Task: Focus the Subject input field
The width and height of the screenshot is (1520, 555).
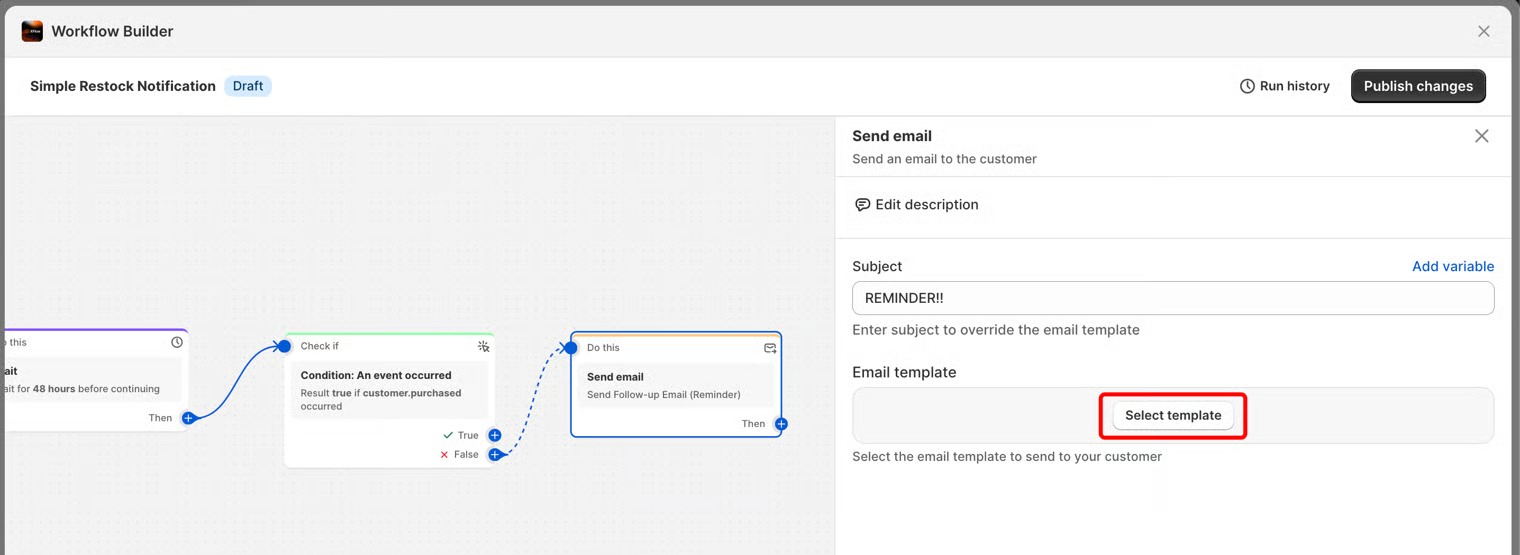Action: point(1172,298)
